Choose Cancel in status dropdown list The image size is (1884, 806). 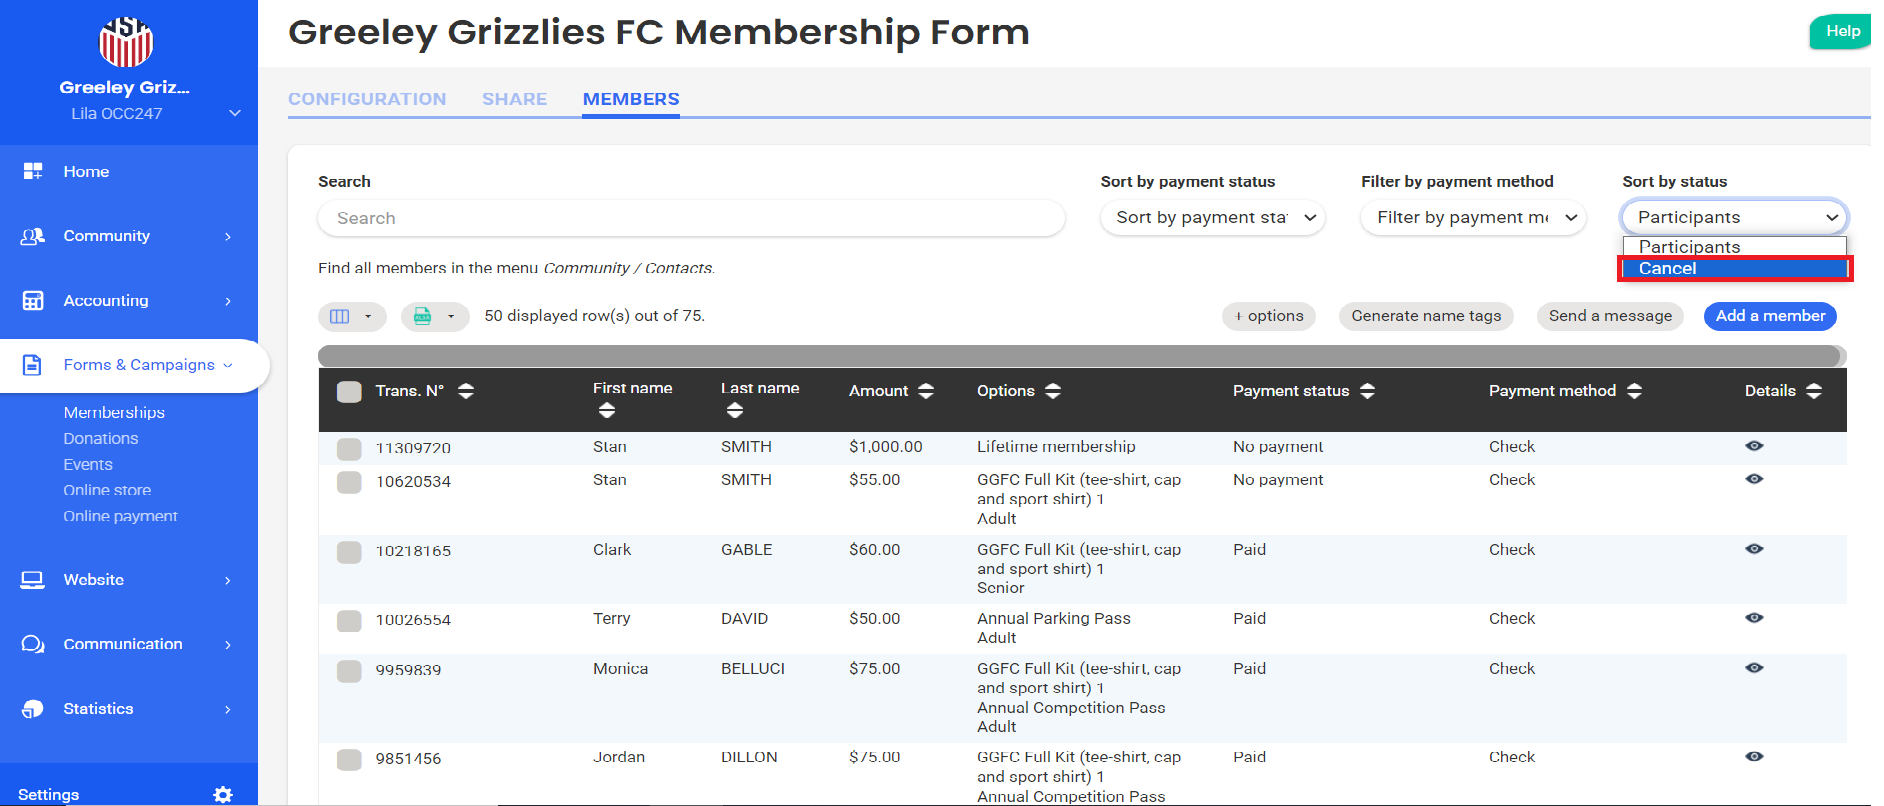coord(1733,268)
